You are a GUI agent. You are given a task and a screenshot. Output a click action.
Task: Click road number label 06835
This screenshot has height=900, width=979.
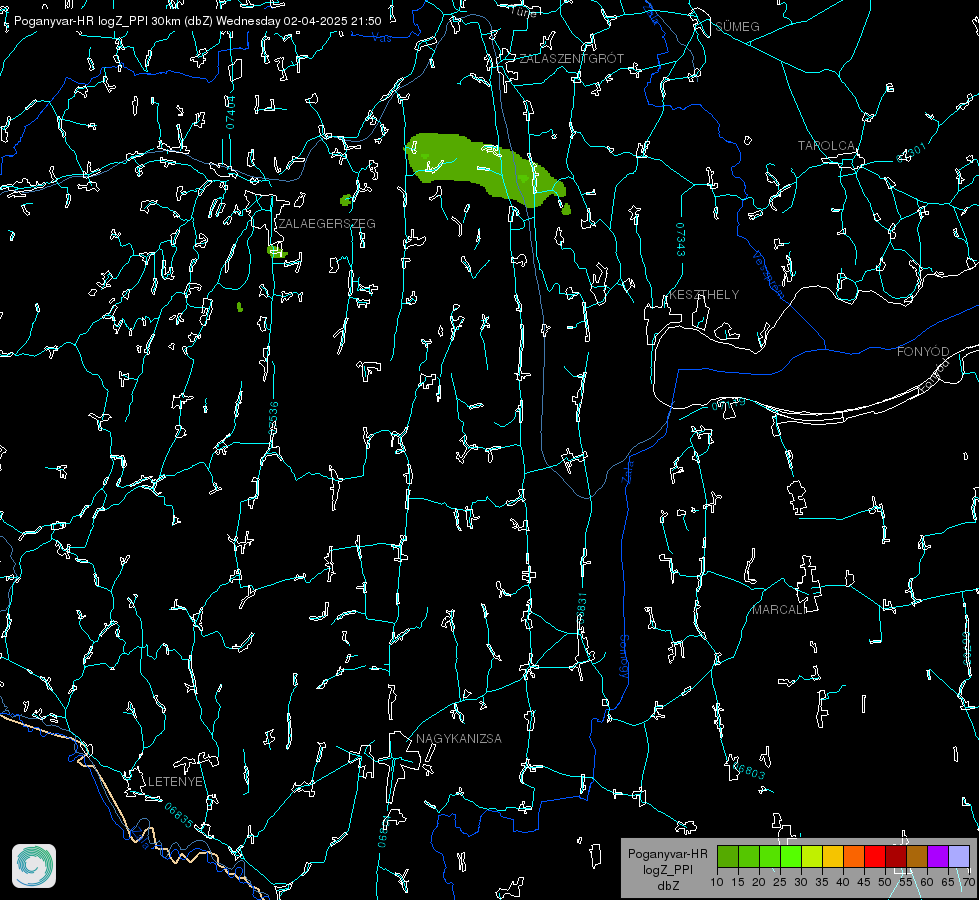click(x=179, y=815)
